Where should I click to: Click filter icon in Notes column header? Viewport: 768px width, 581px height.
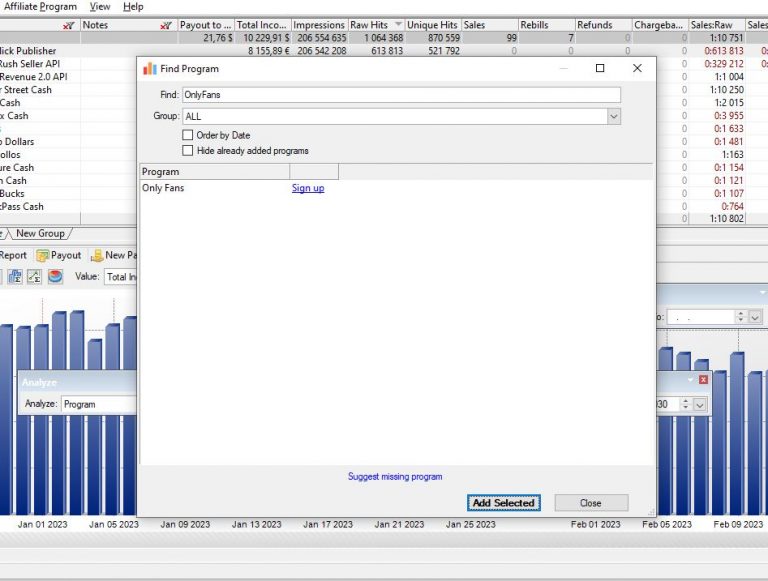click(166, 25)
